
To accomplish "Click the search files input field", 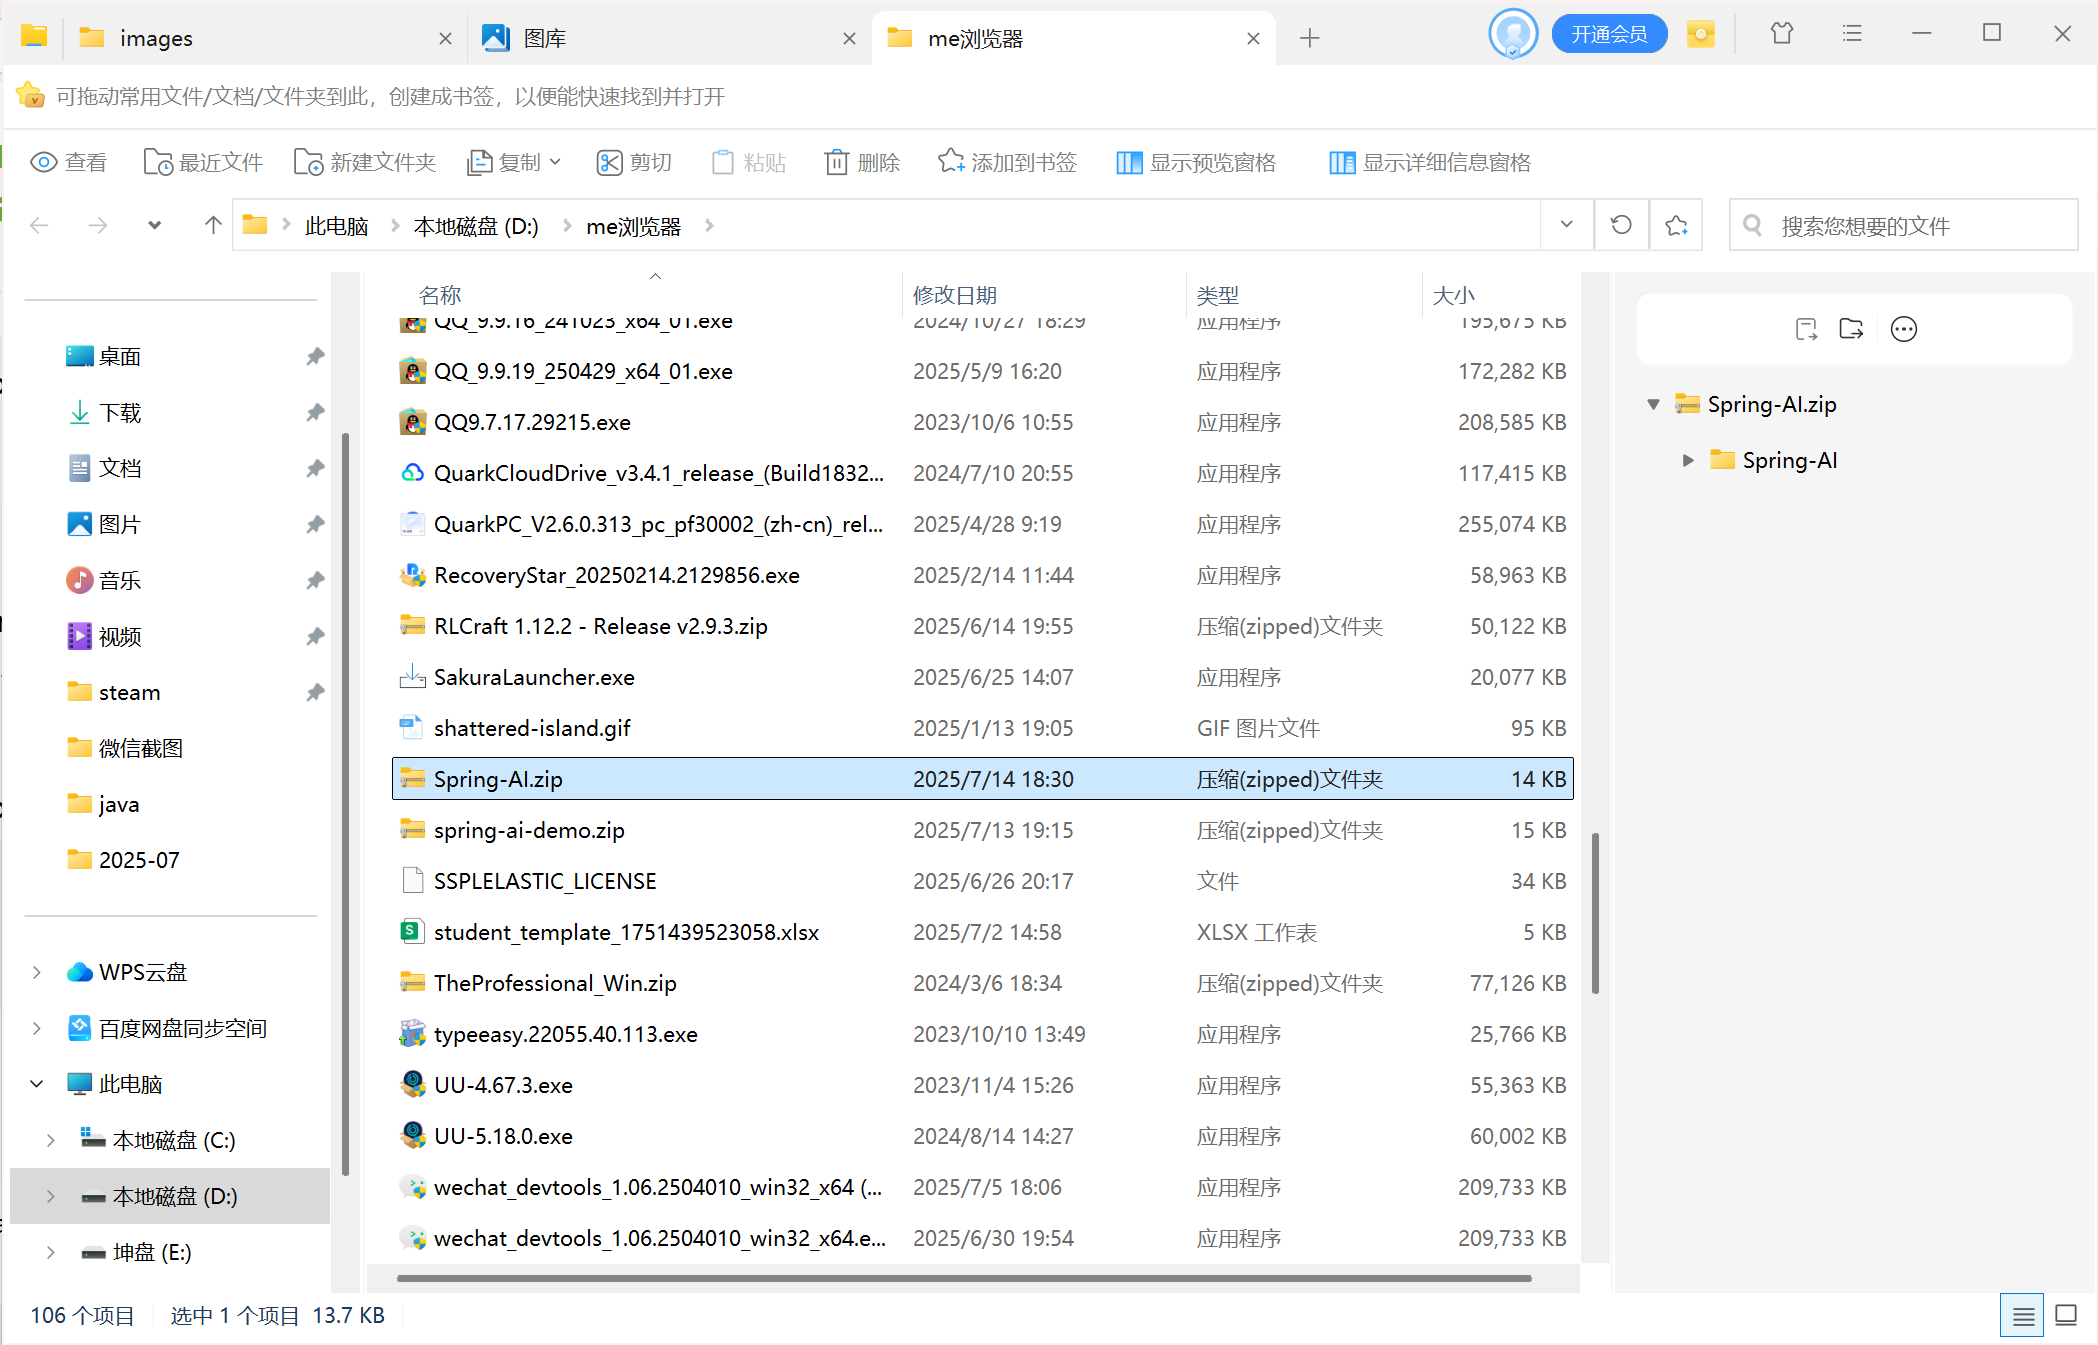I will tap(1904, 225).
